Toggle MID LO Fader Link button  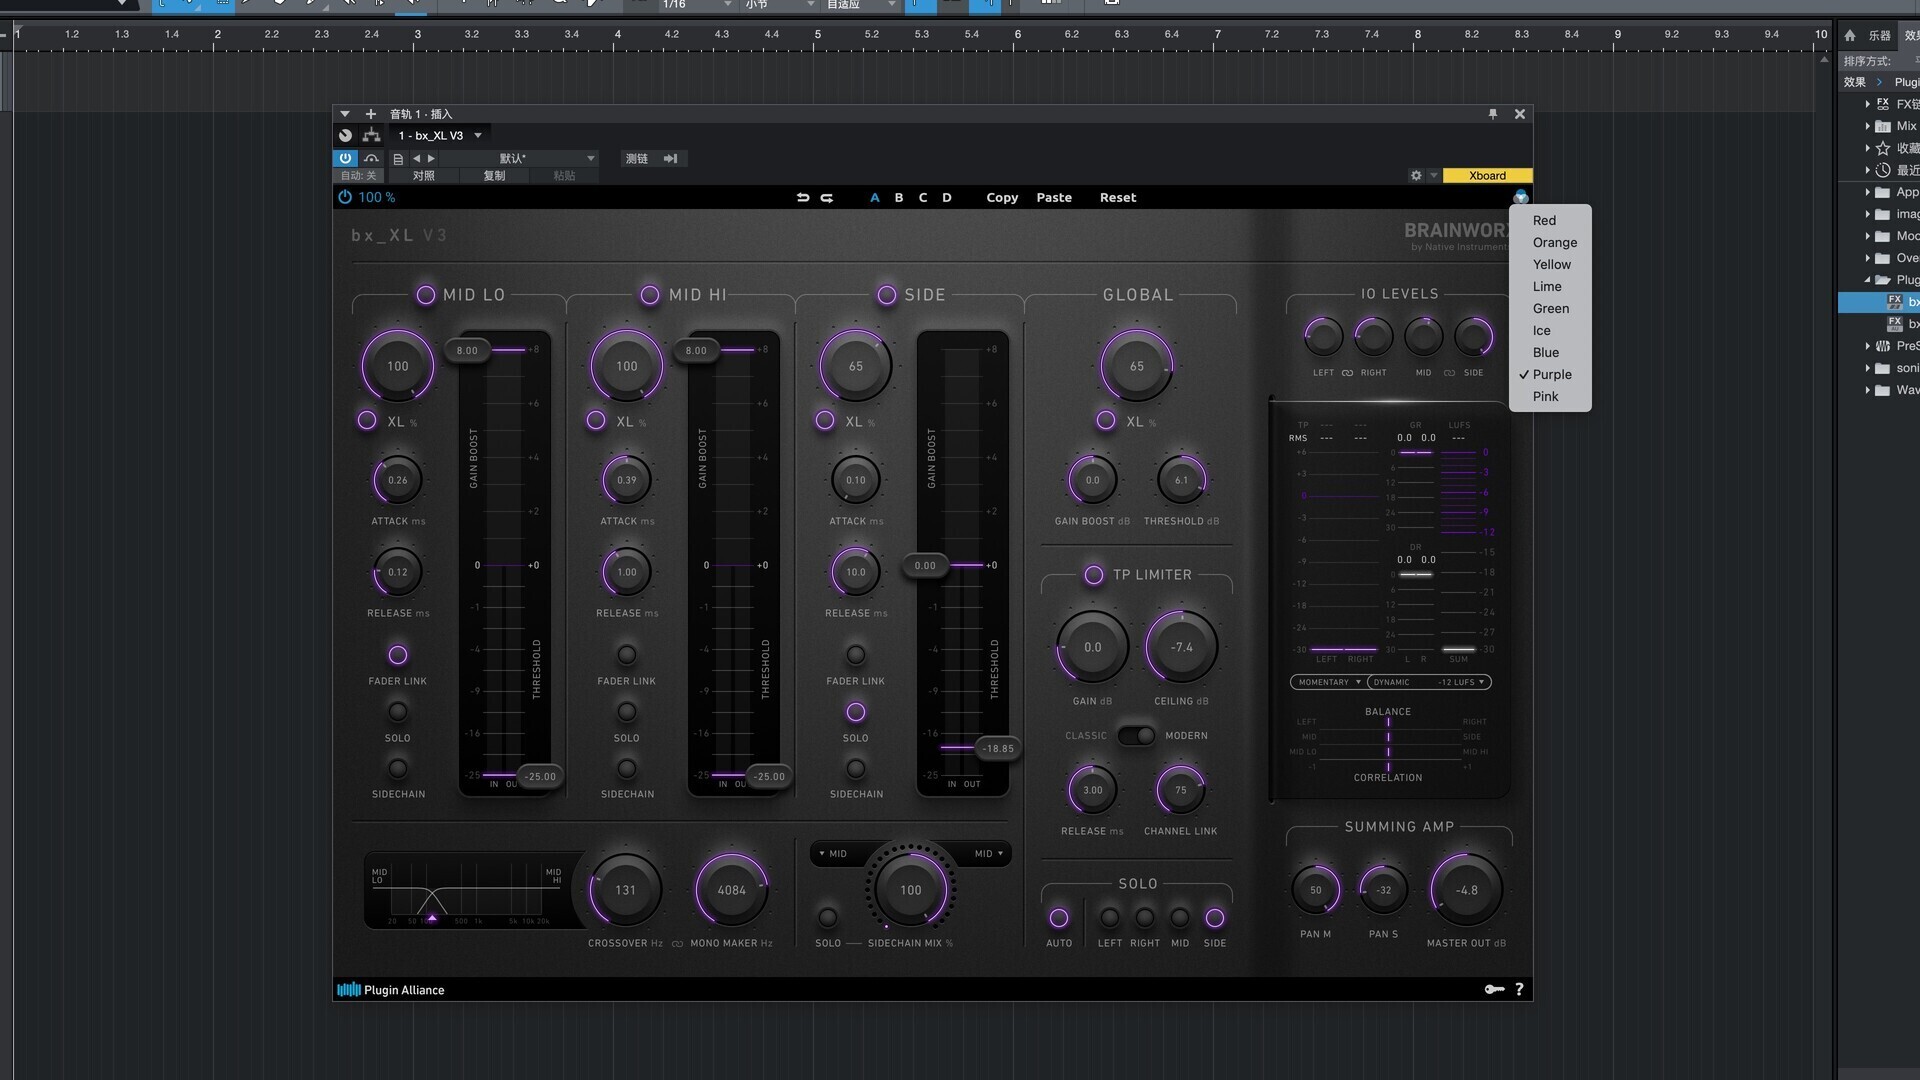398,655
